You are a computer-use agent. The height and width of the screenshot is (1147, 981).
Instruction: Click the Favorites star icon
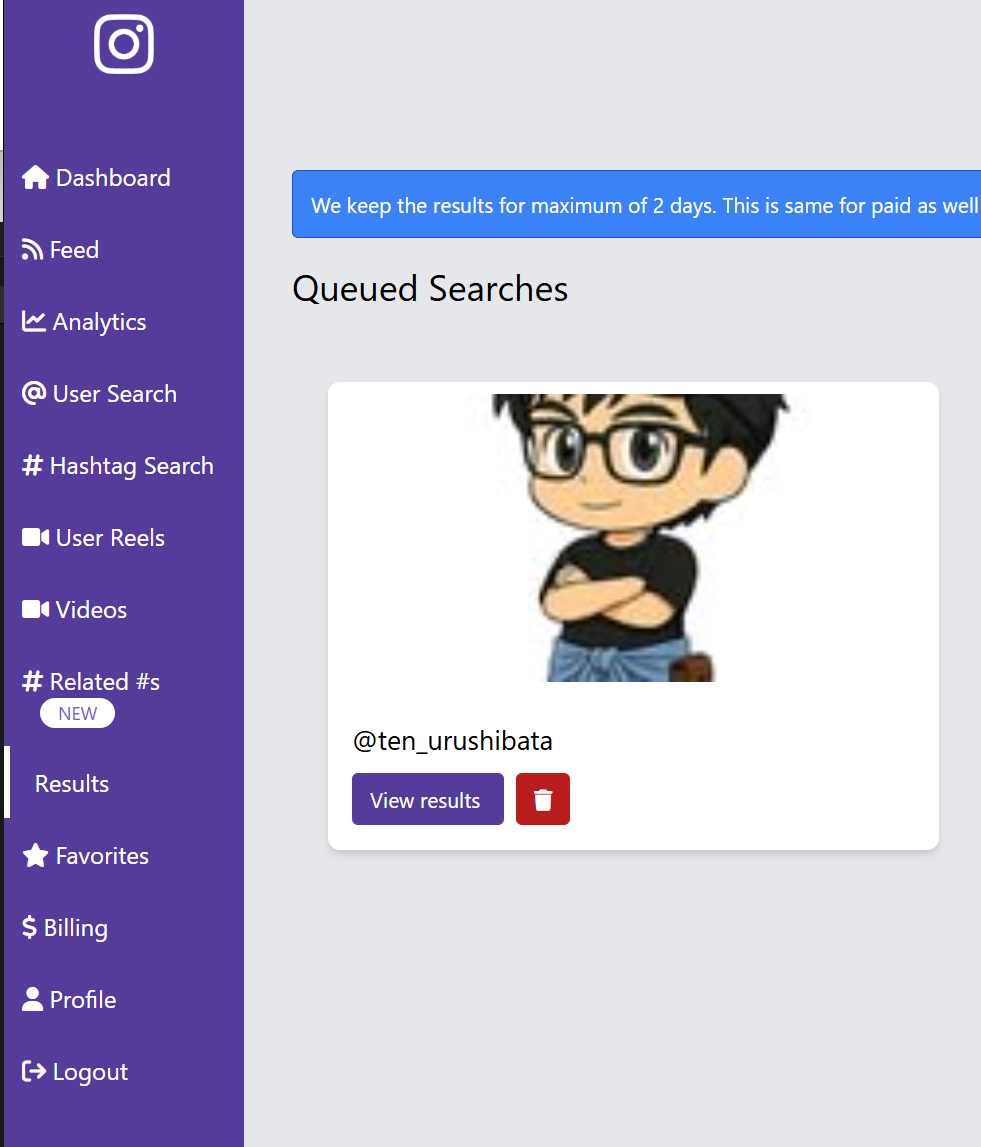pyautogui.click(x=35, y=856)
